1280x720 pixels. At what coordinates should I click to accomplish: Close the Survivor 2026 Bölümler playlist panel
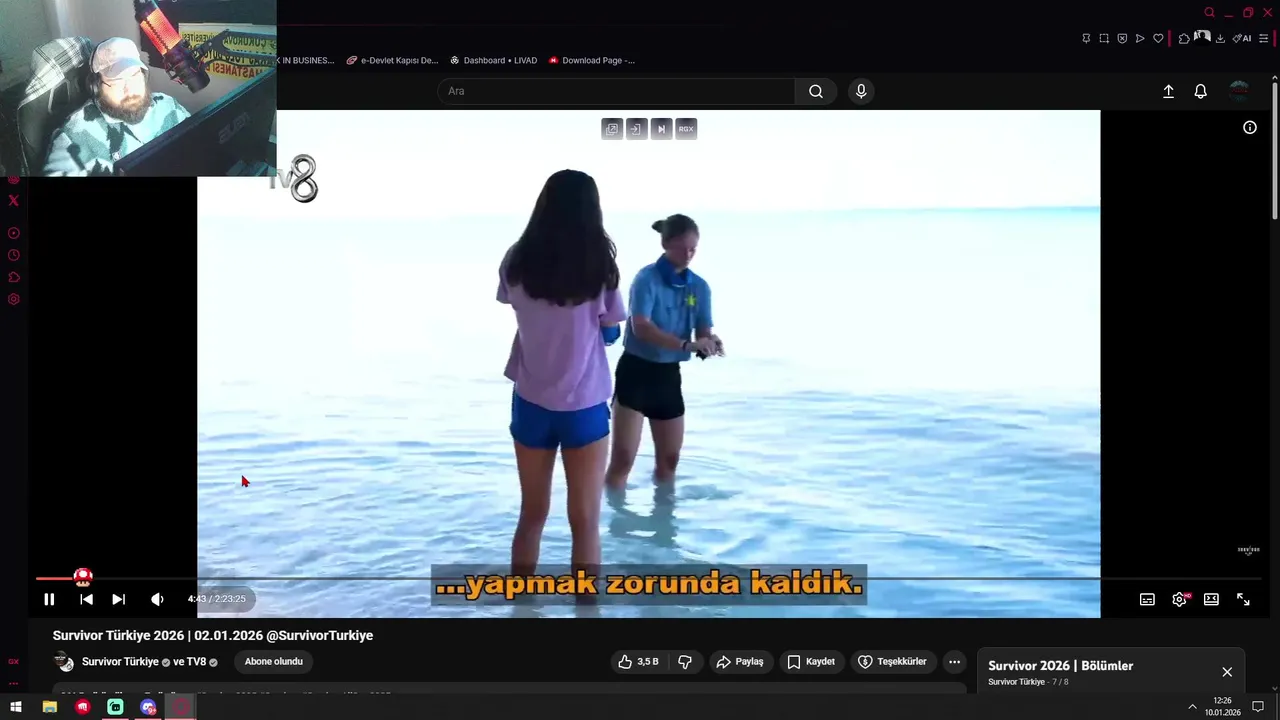1227,672
